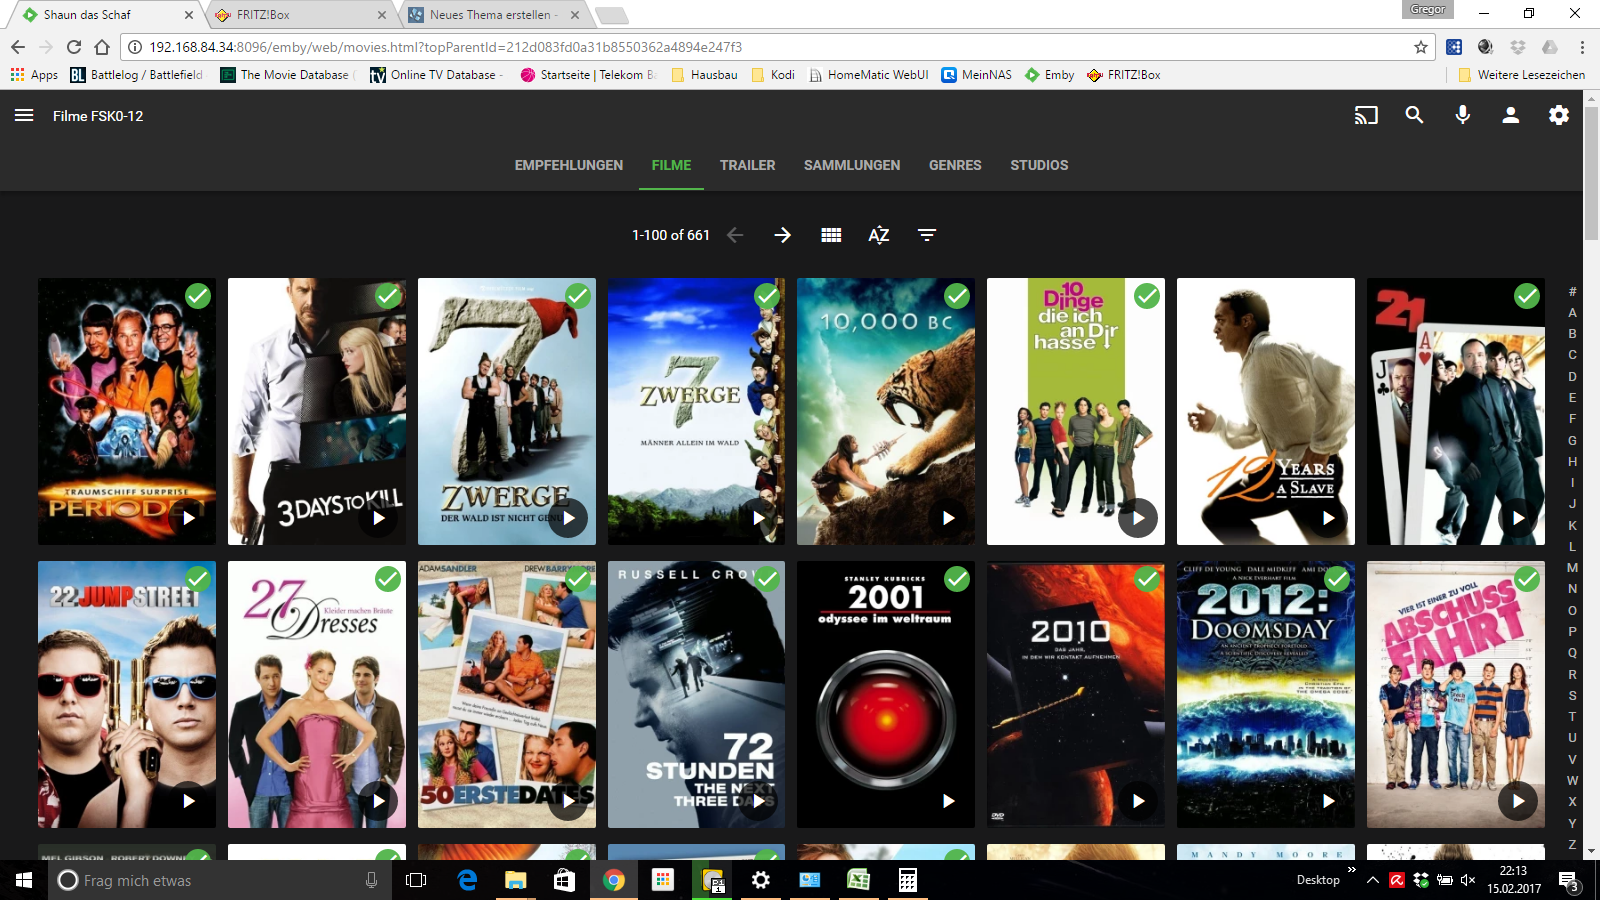Select the Filme tab

671,165
